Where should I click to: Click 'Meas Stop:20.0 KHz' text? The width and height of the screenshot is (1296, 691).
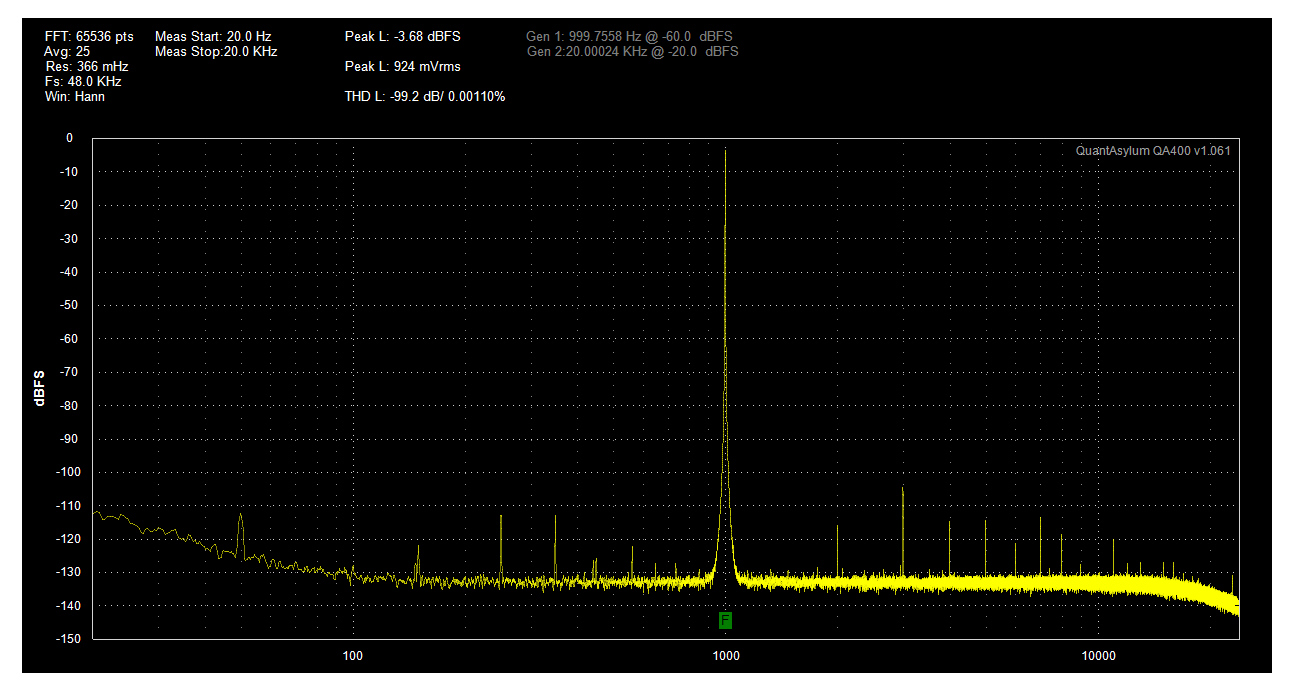pyautogui.click(x=216, y=51)
